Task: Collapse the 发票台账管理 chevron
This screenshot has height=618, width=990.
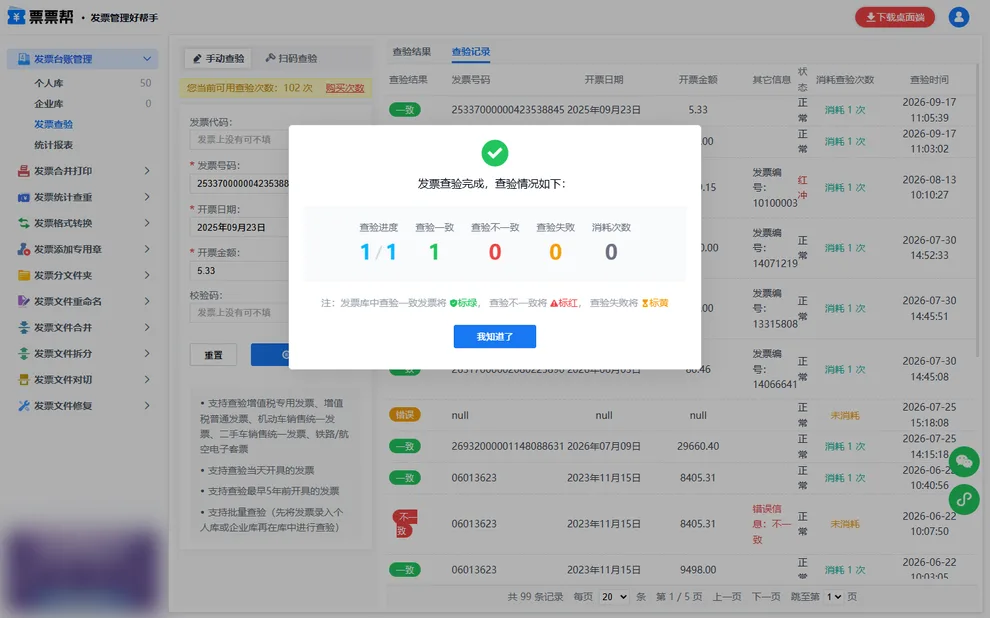Action: pyautogui.click(x=146, y=59)
